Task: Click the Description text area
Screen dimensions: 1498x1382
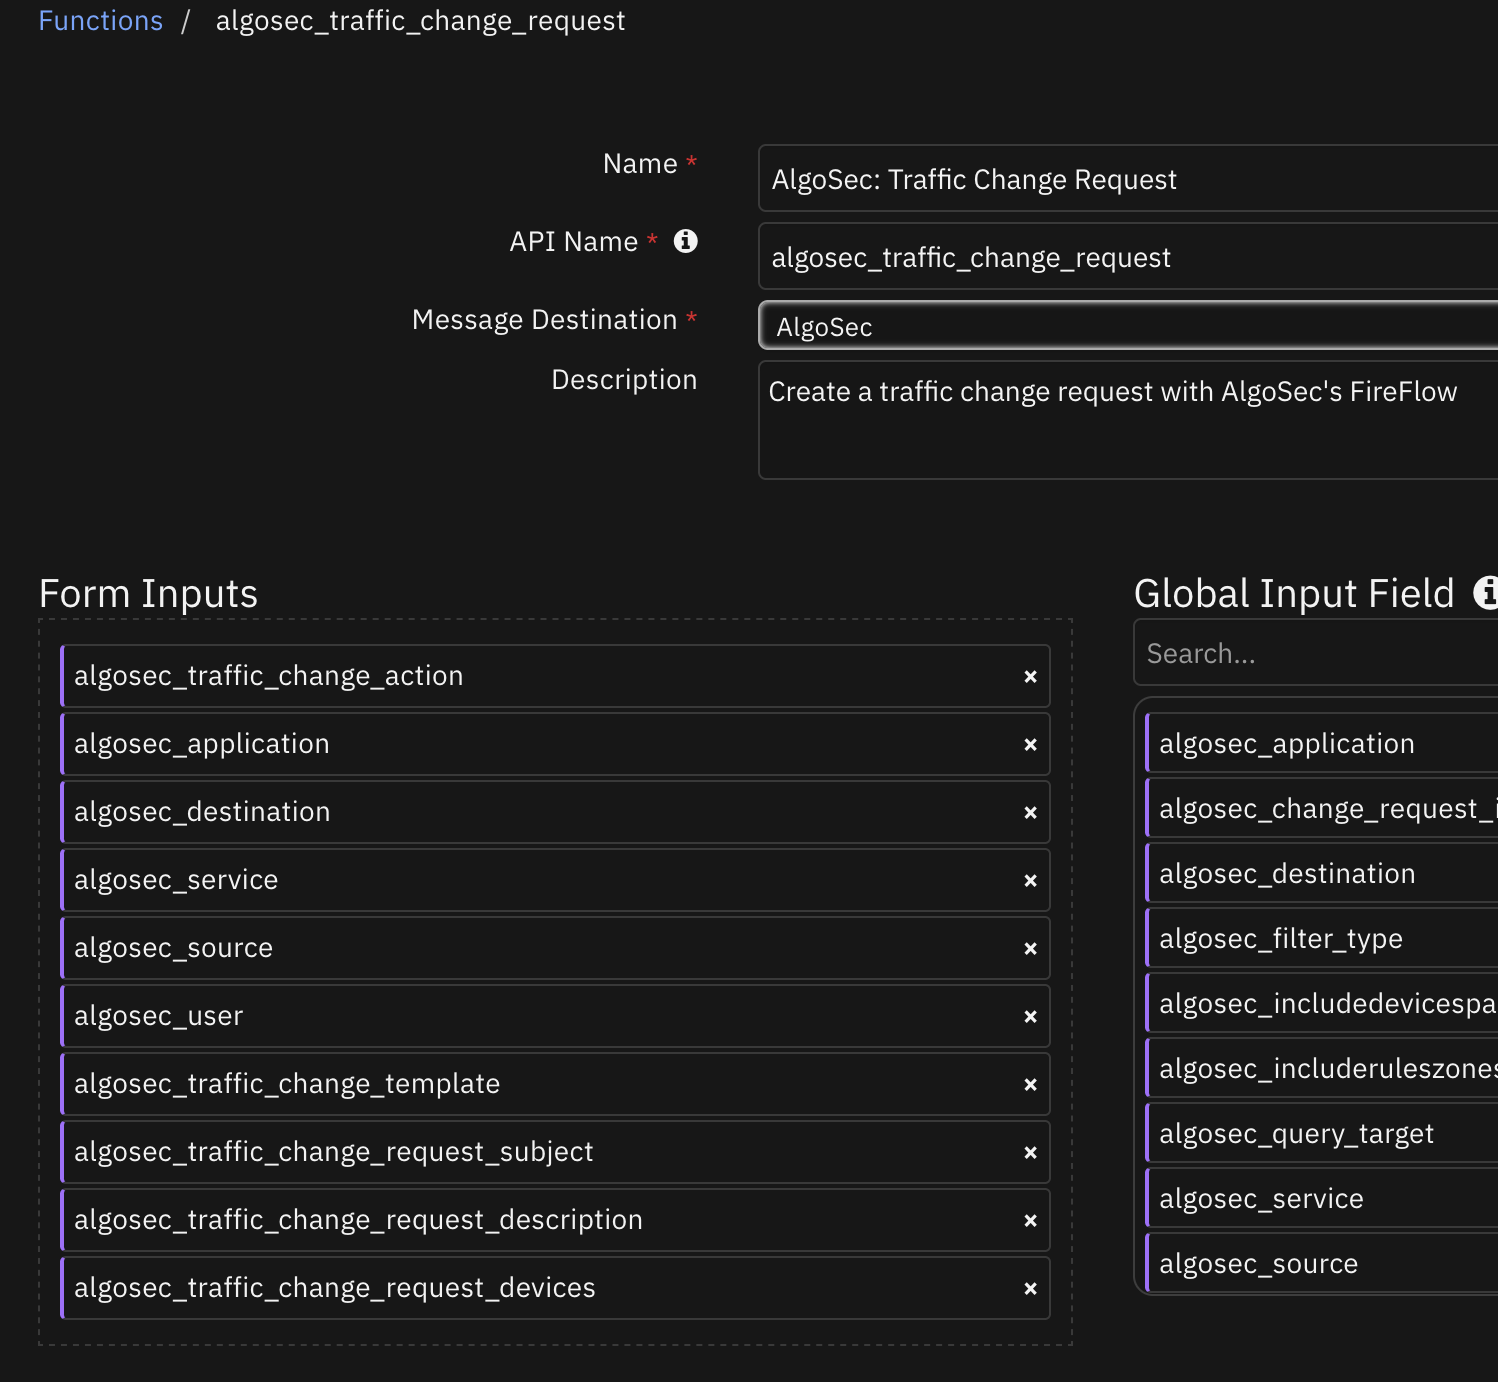Action: [1128, 420]
